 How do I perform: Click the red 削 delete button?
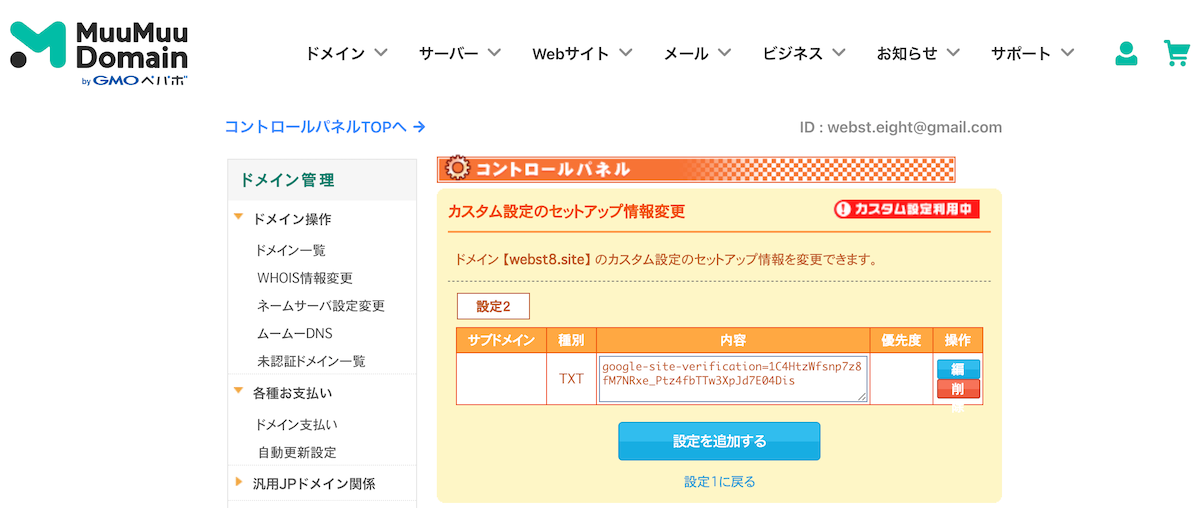pyautogui.click(x=958, y=389)
